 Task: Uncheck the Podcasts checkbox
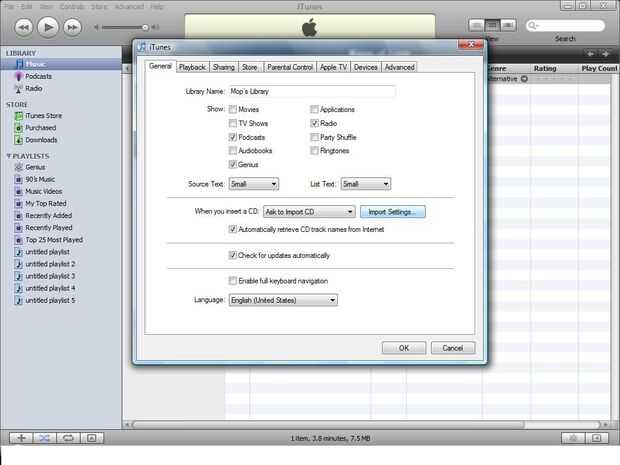coord(233,137)
